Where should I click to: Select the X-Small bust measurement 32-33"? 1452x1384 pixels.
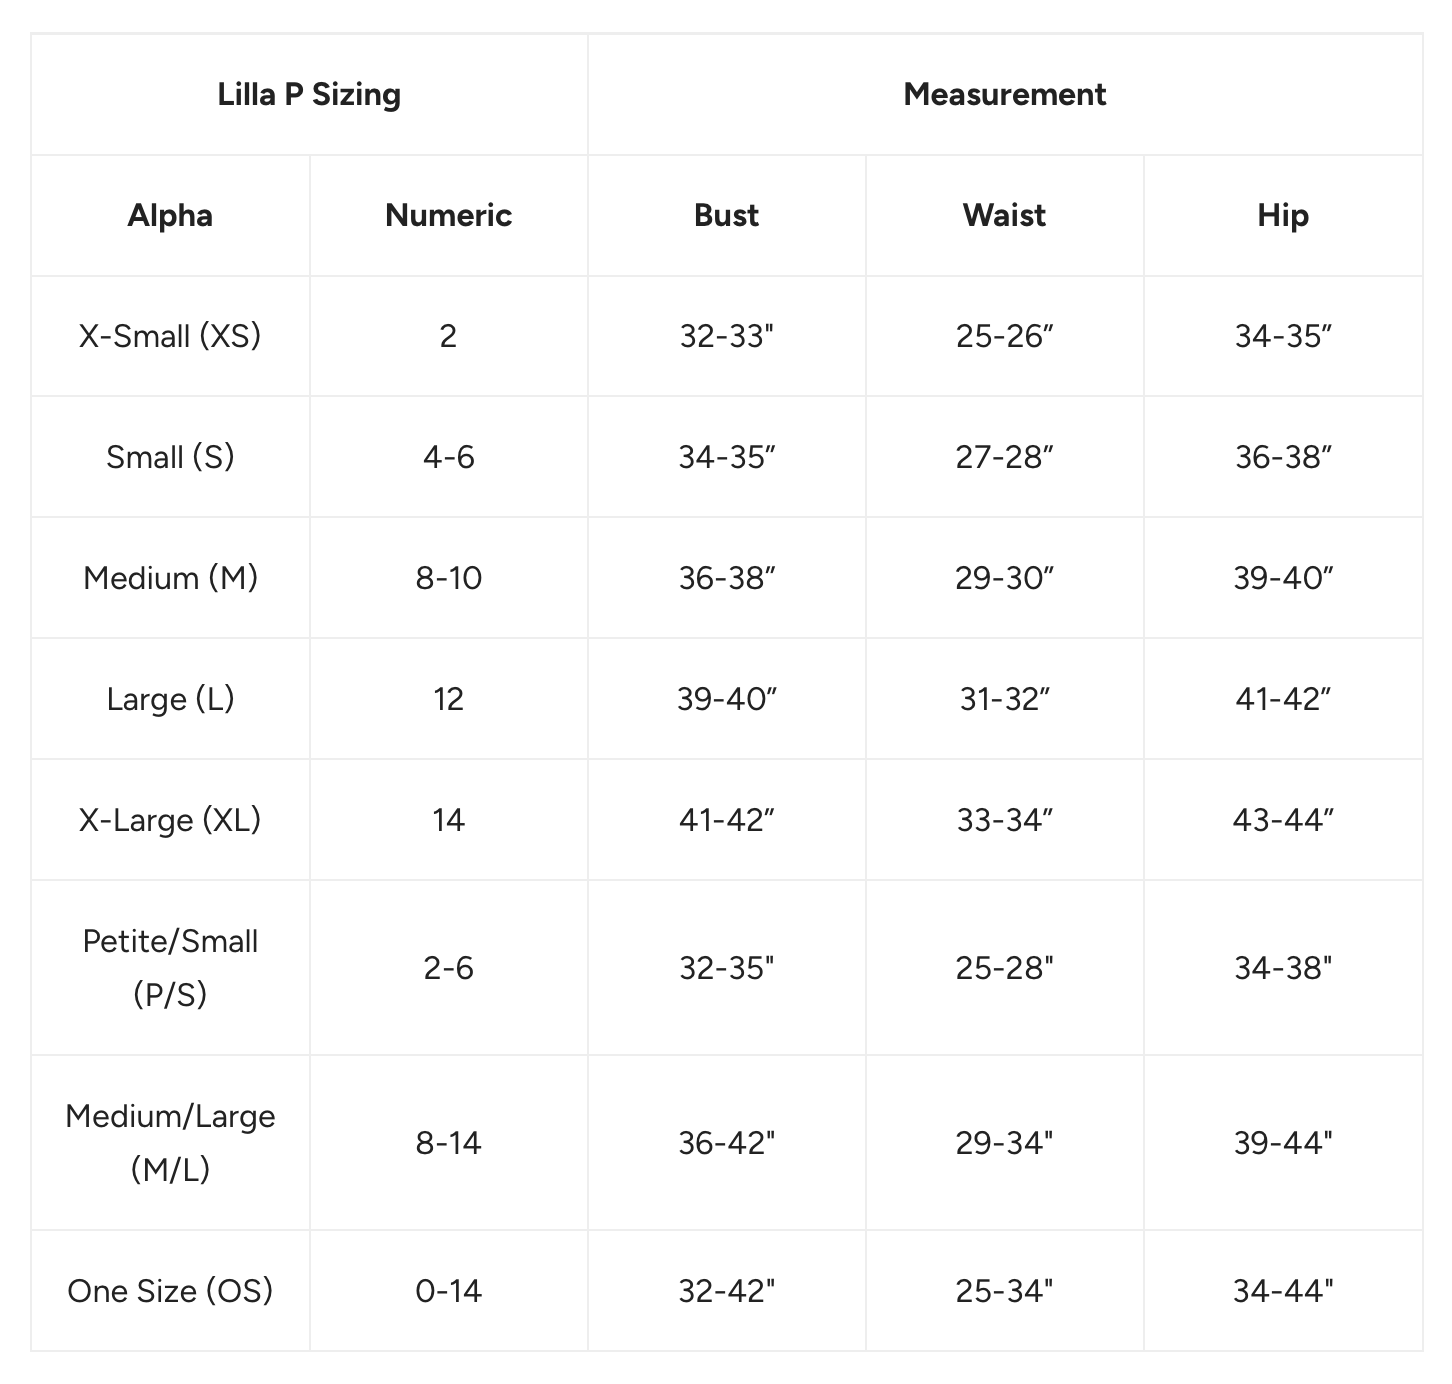click(x=727, y=336)
